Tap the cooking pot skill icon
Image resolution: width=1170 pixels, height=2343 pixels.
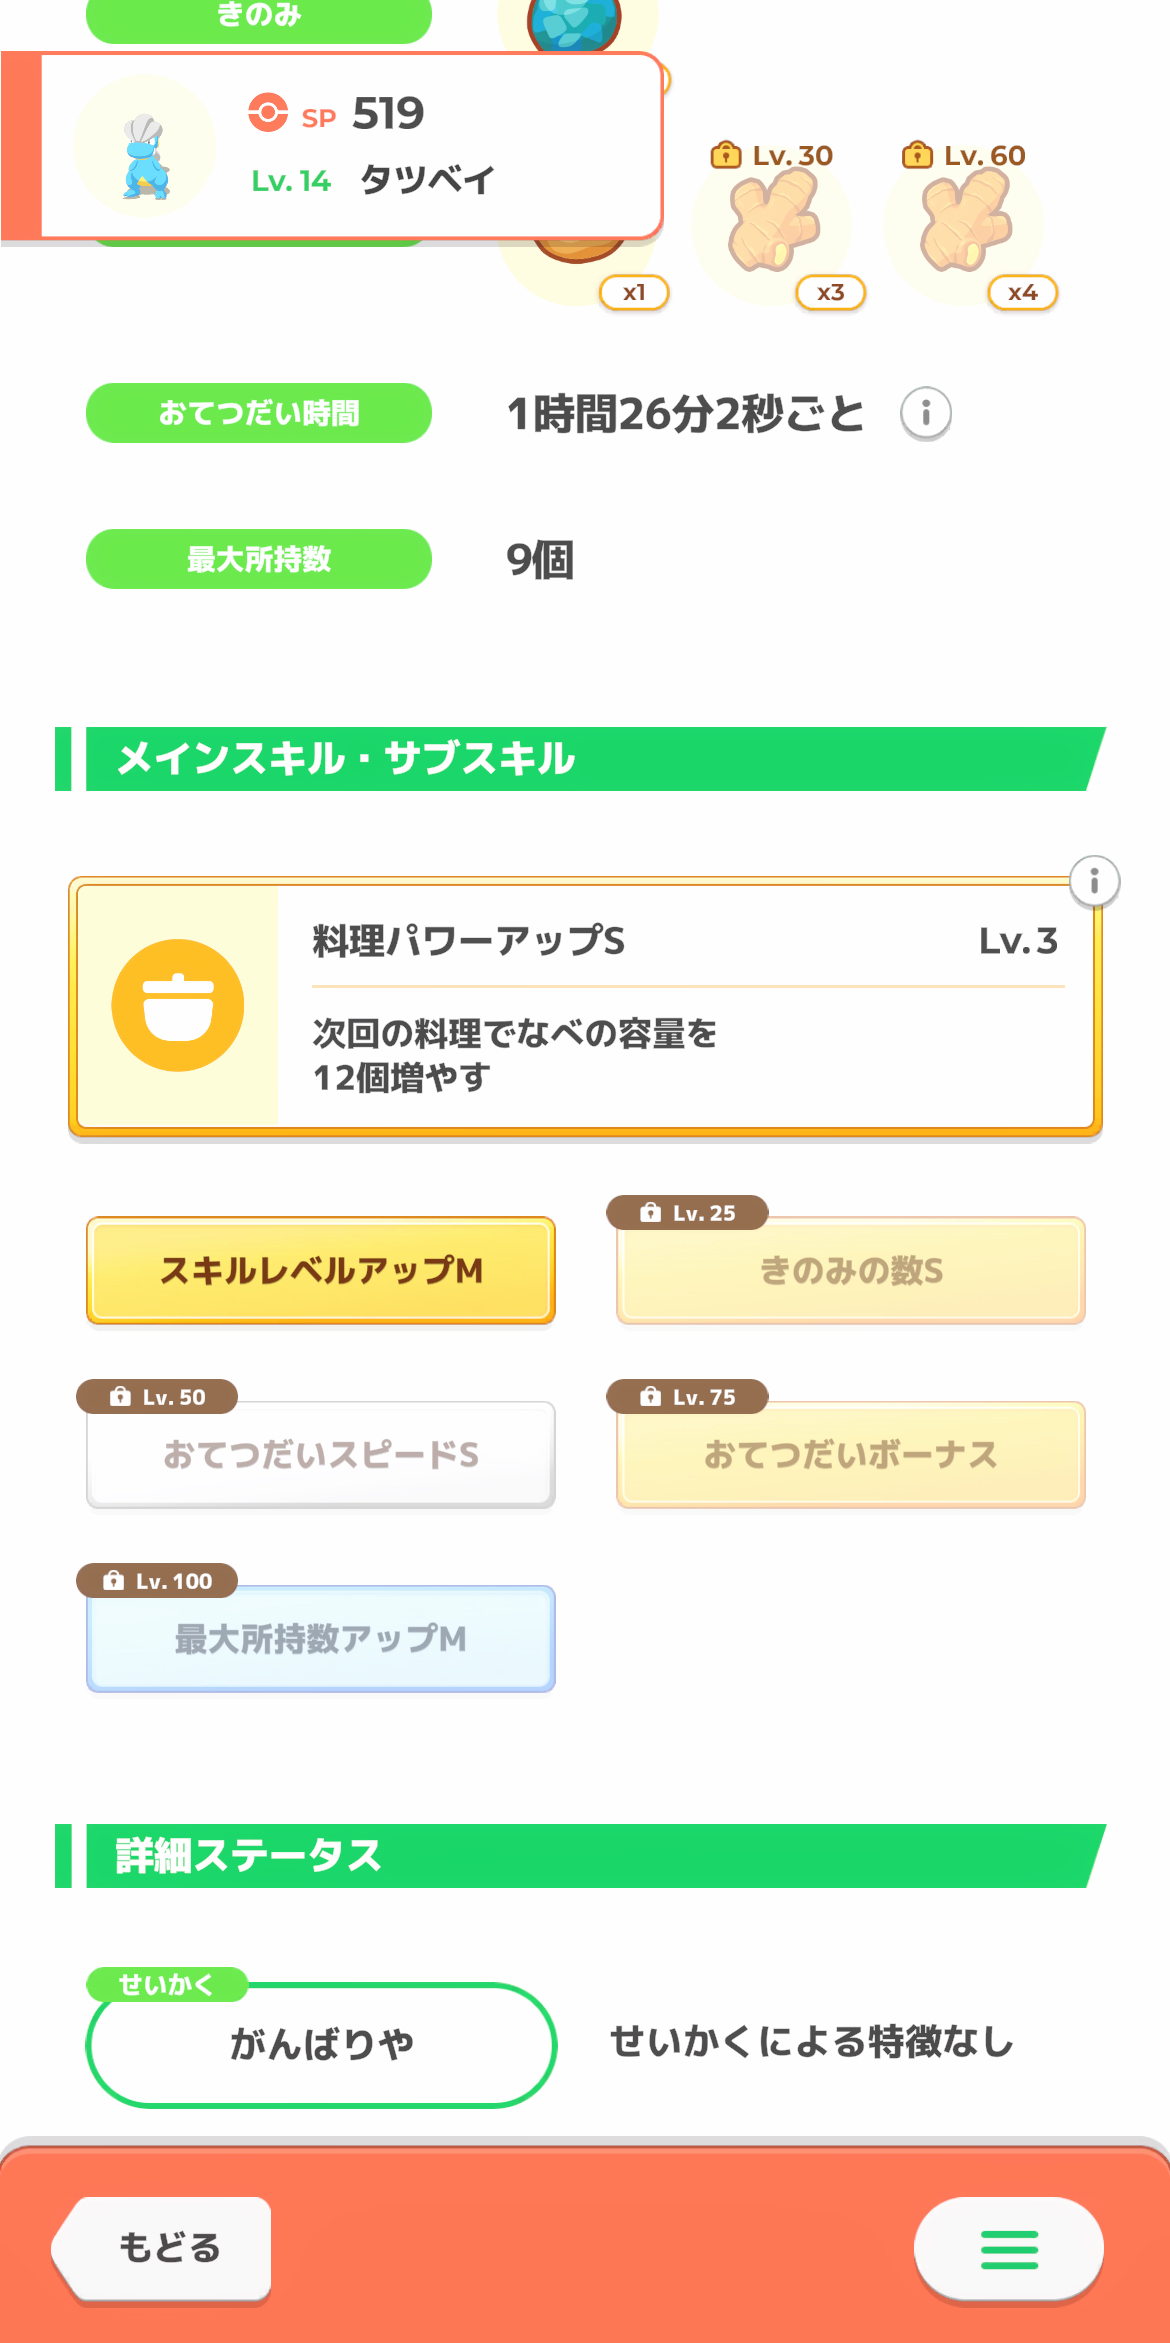(x=178, y=1005)
